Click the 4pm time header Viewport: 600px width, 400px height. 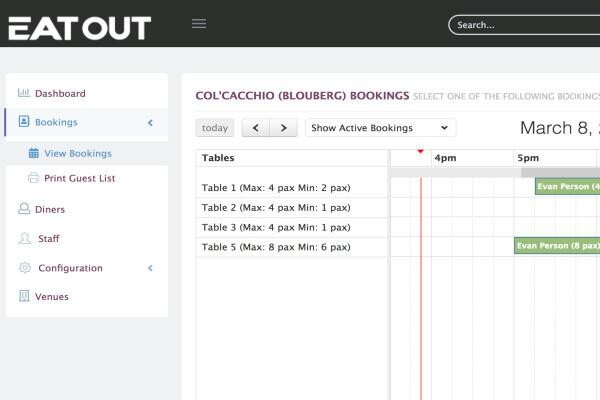coord(445,158)
